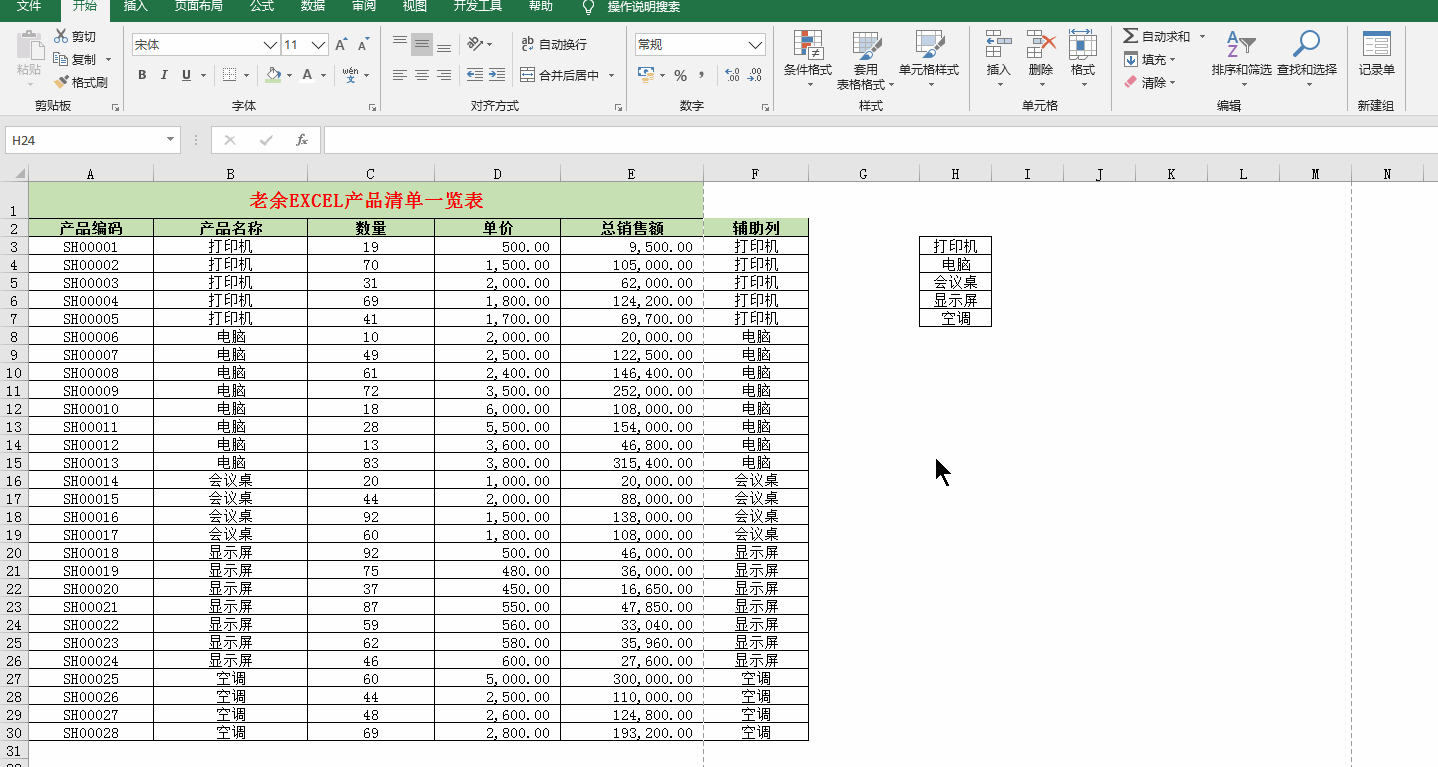
Task: Toggle Underline formatting
Action: [186, 75]
